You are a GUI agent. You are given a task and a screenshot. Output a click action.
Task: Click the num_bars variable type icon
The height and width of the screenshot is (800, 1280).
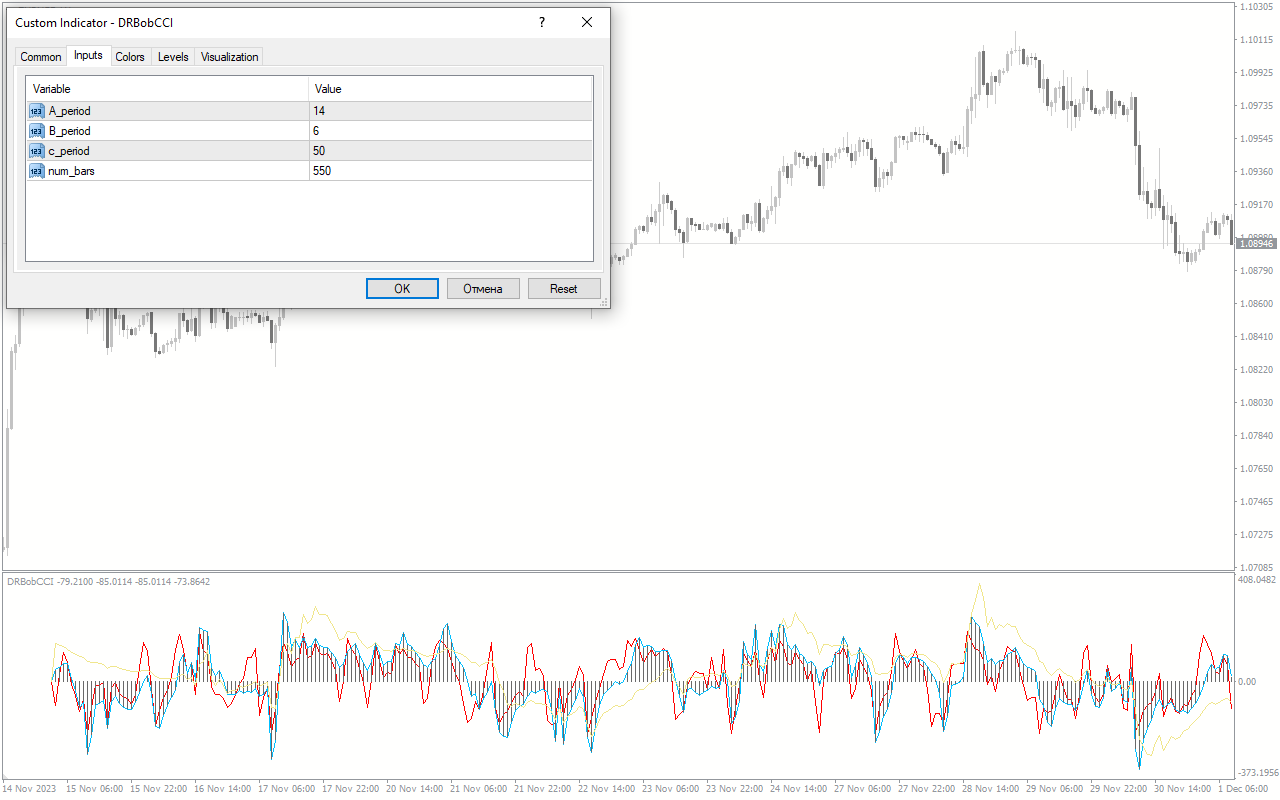pyautogui.click(x=37, y=171)
